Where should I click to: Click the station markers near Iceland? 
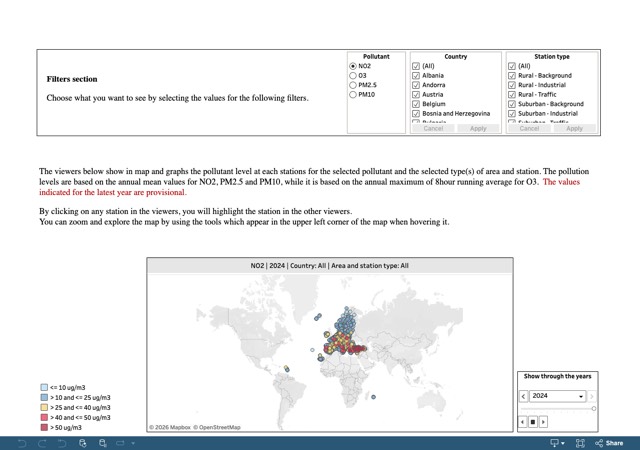(318, 317)
